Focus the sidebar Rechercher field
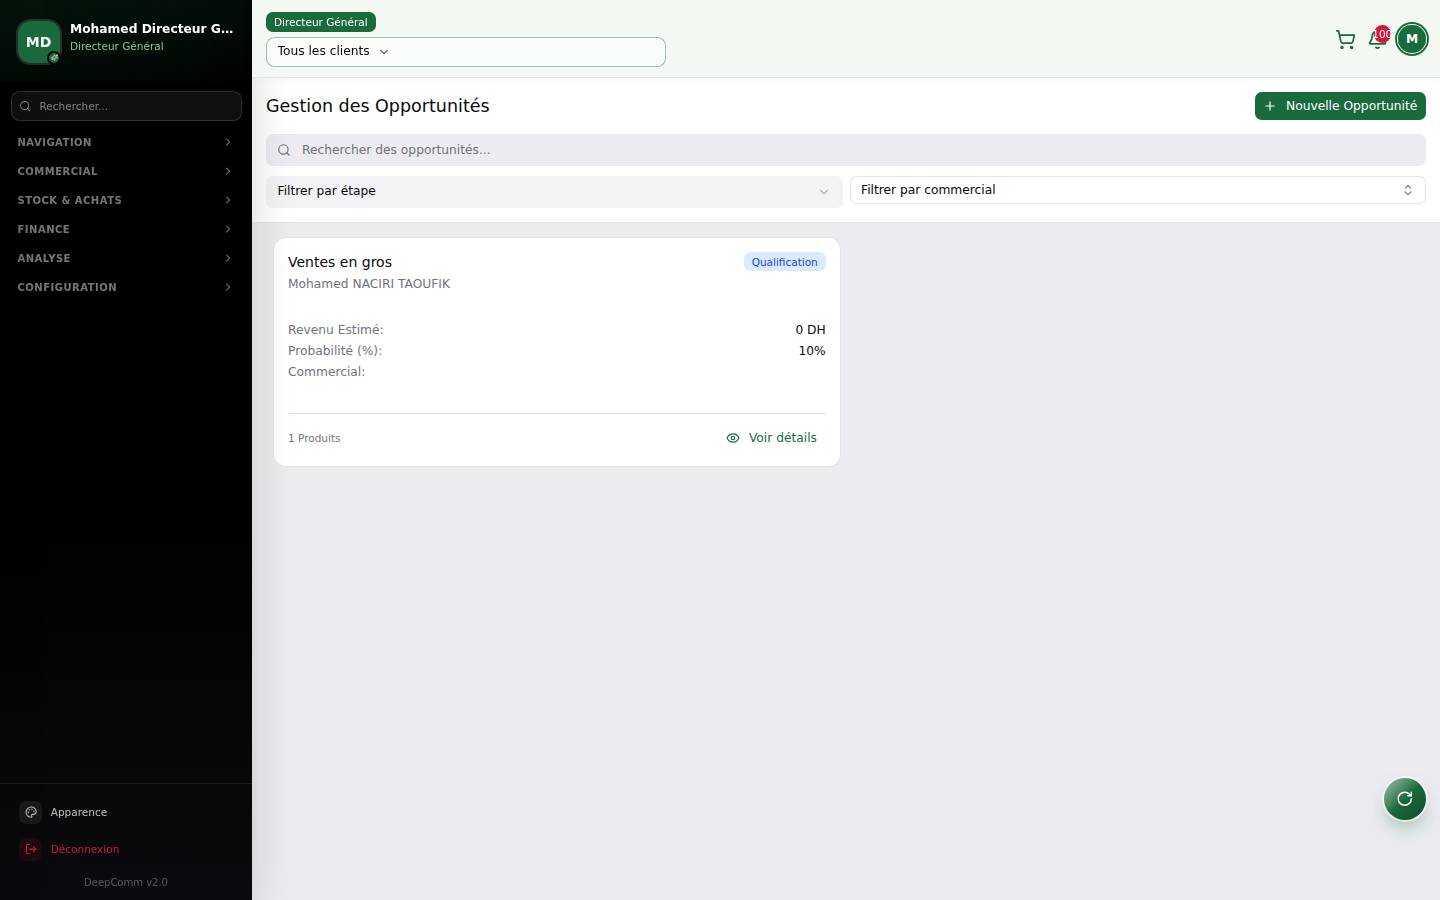 (126, 106)
